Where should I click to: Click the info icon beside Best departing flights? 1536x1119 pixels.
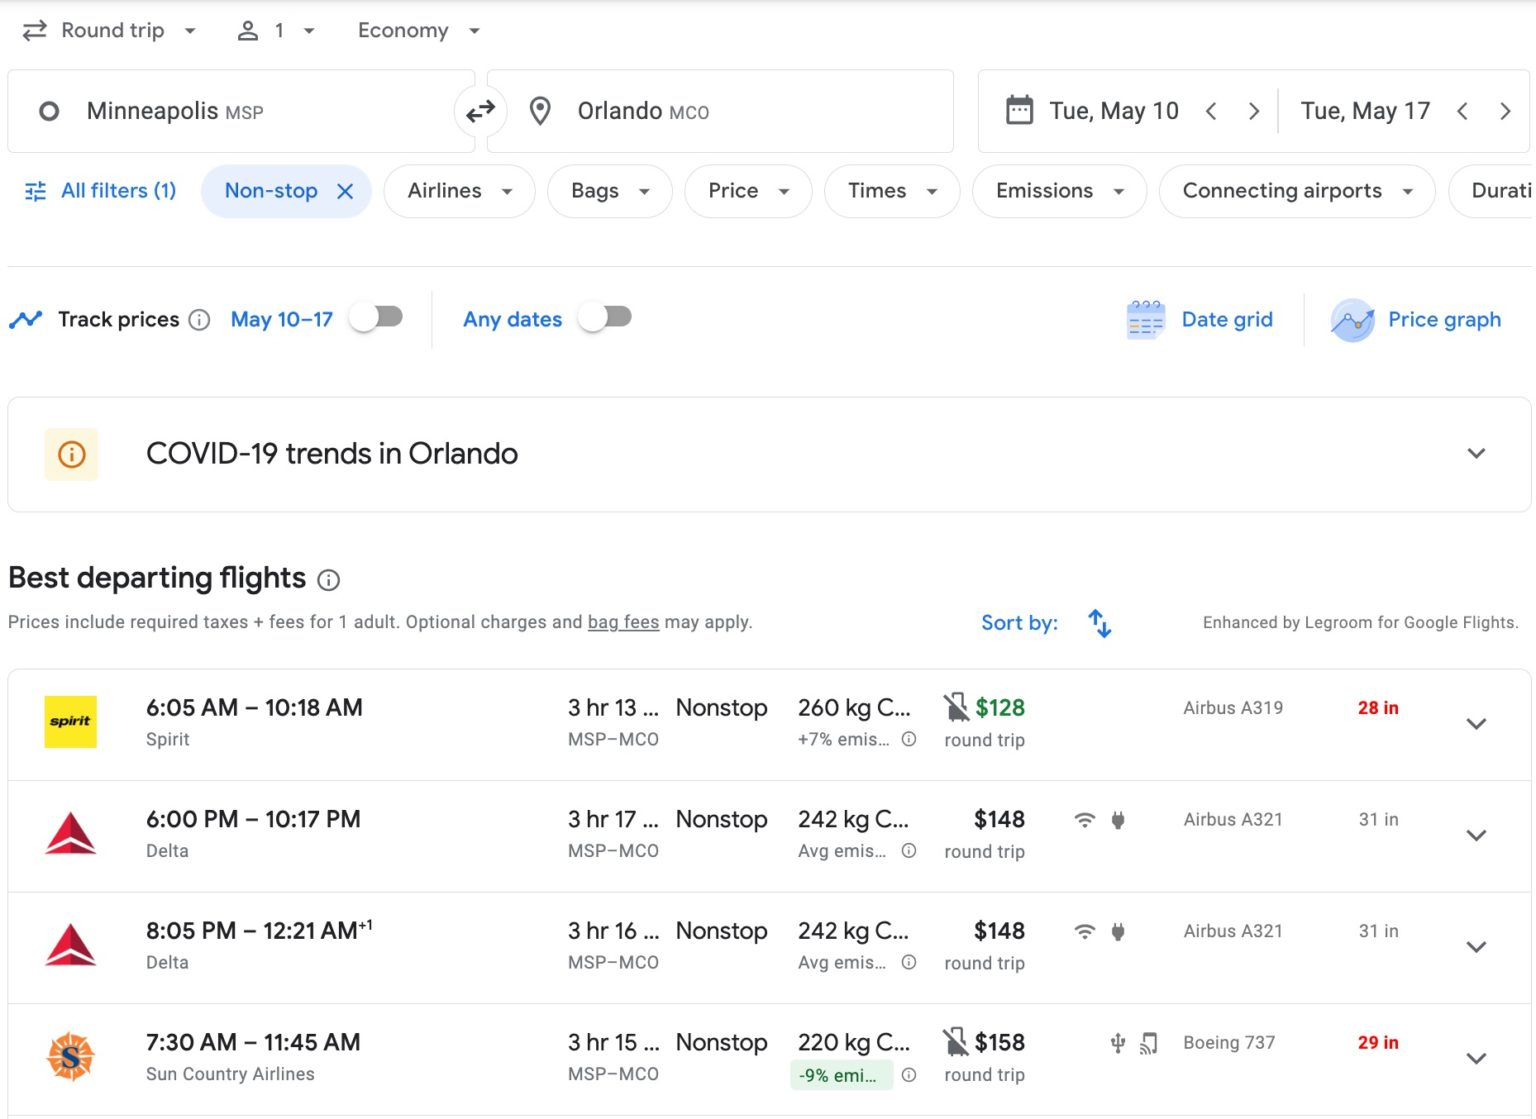pos(328,580)
